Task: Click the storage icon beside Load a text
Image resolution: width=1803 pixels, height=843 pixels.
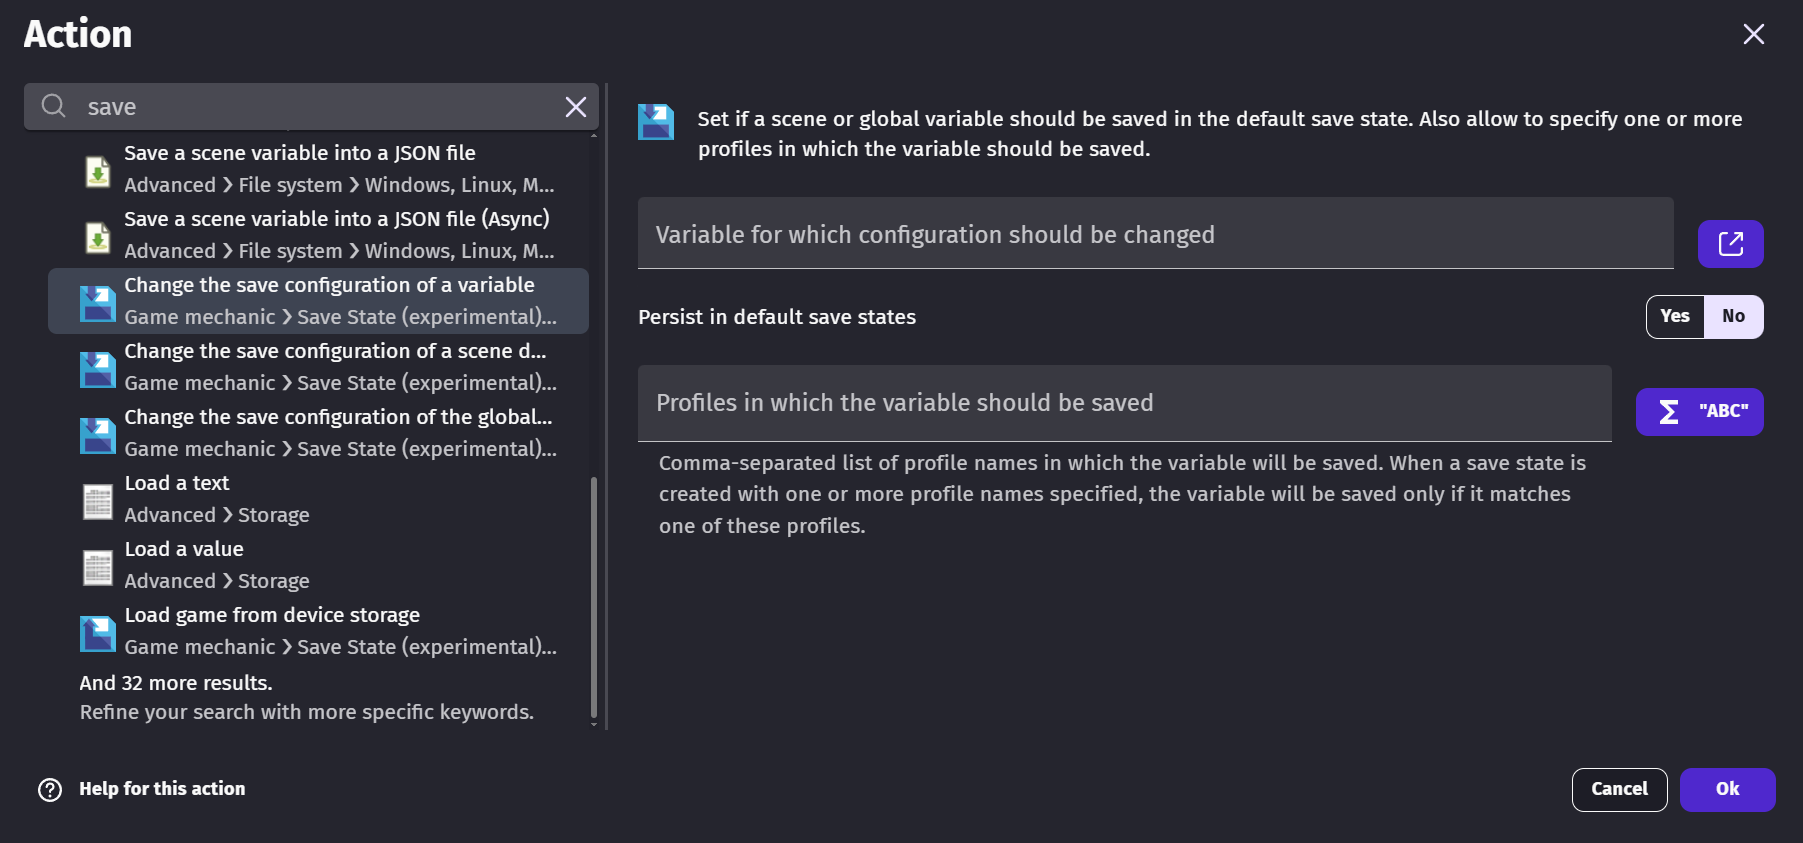Action: coord(98,500)
